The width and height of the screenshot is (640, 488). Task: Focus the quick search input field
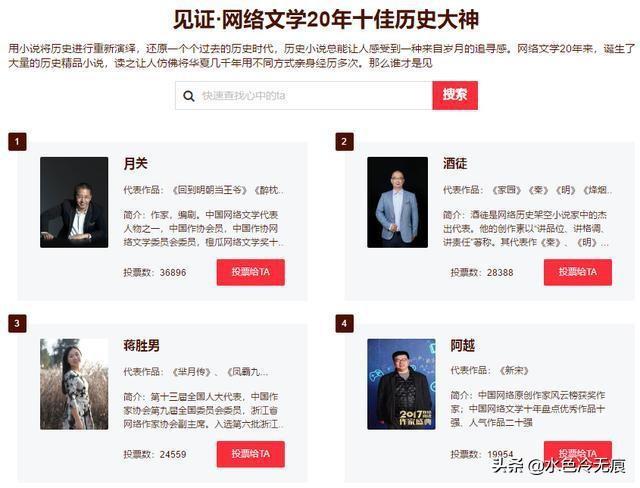point(304,95)
